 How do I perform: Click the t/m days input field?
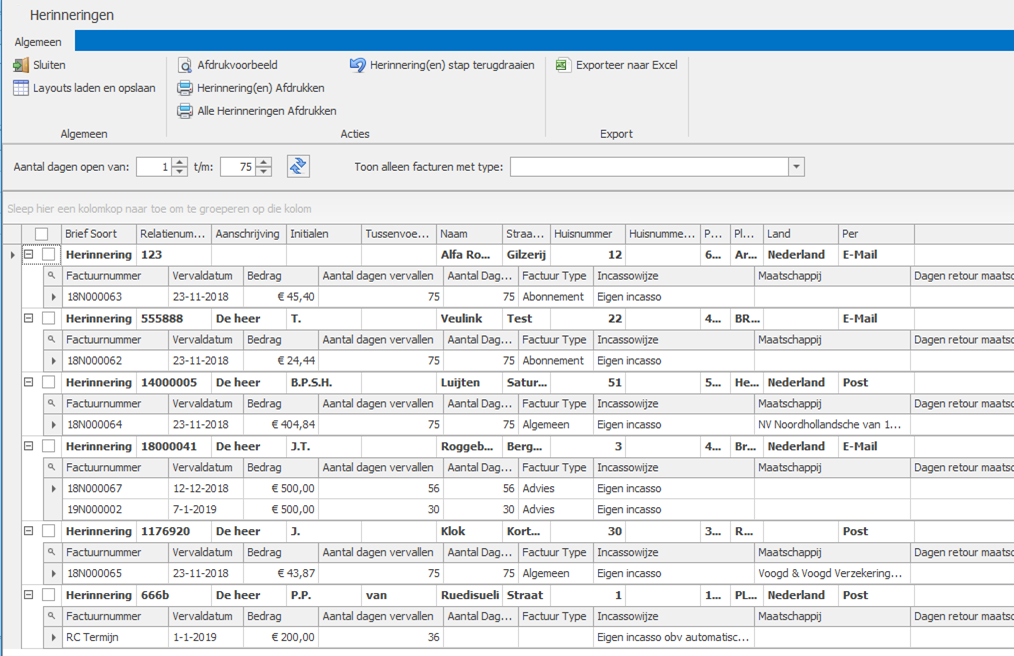237,167
